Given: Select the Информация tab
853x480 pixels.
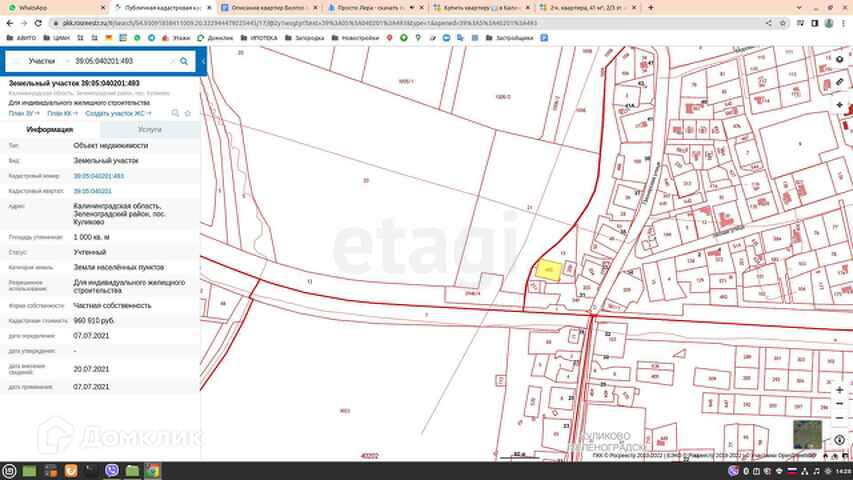Looking at the screenshot, I should click(49, 129).
